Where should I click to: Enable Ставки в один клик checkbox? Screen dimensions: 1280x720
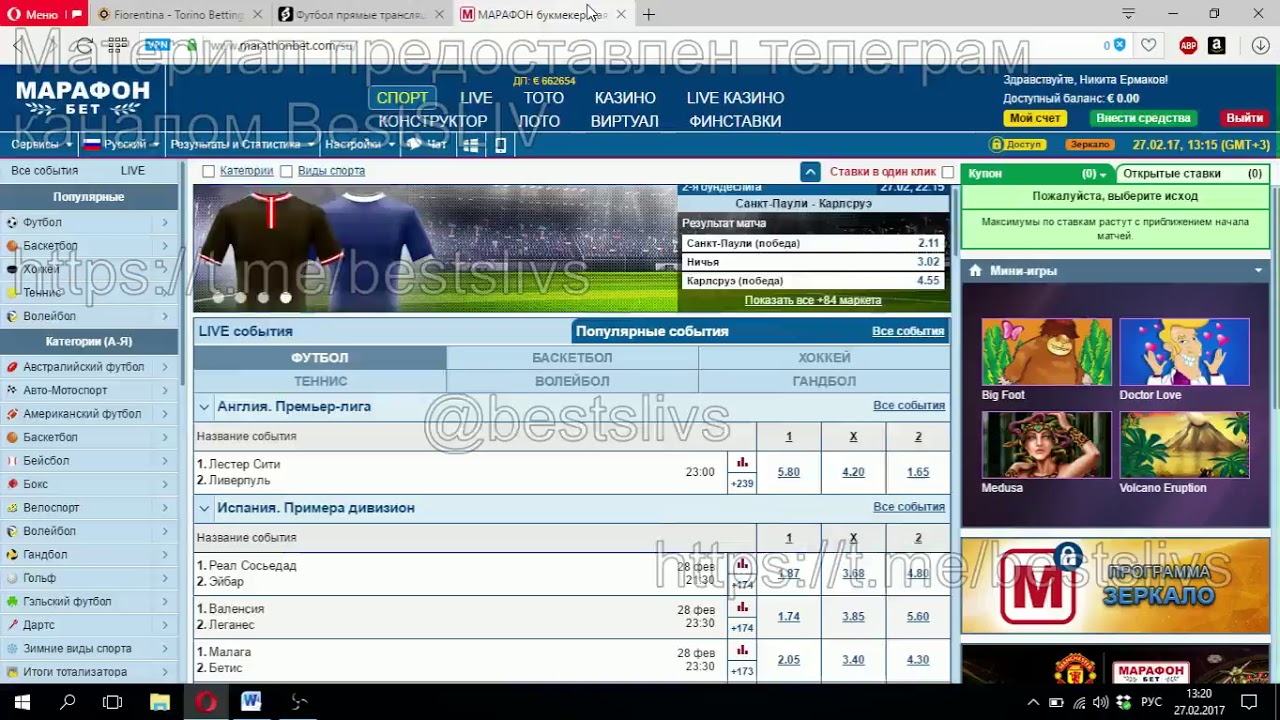point(947,172)
